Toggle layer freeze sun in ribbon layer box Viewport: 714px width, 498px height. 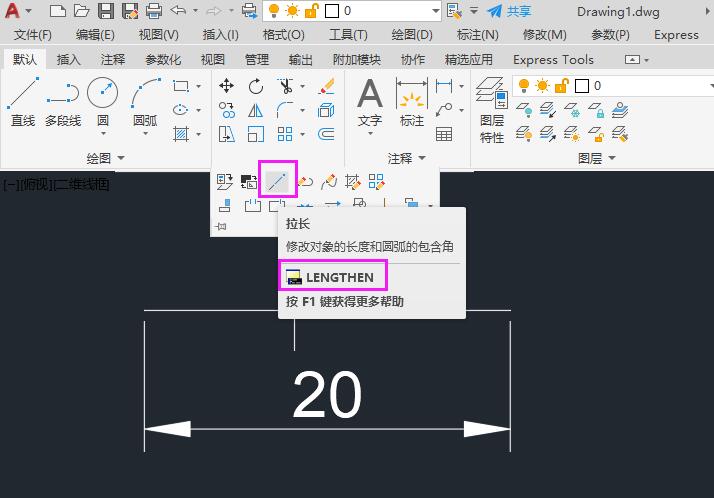(542, 86)
